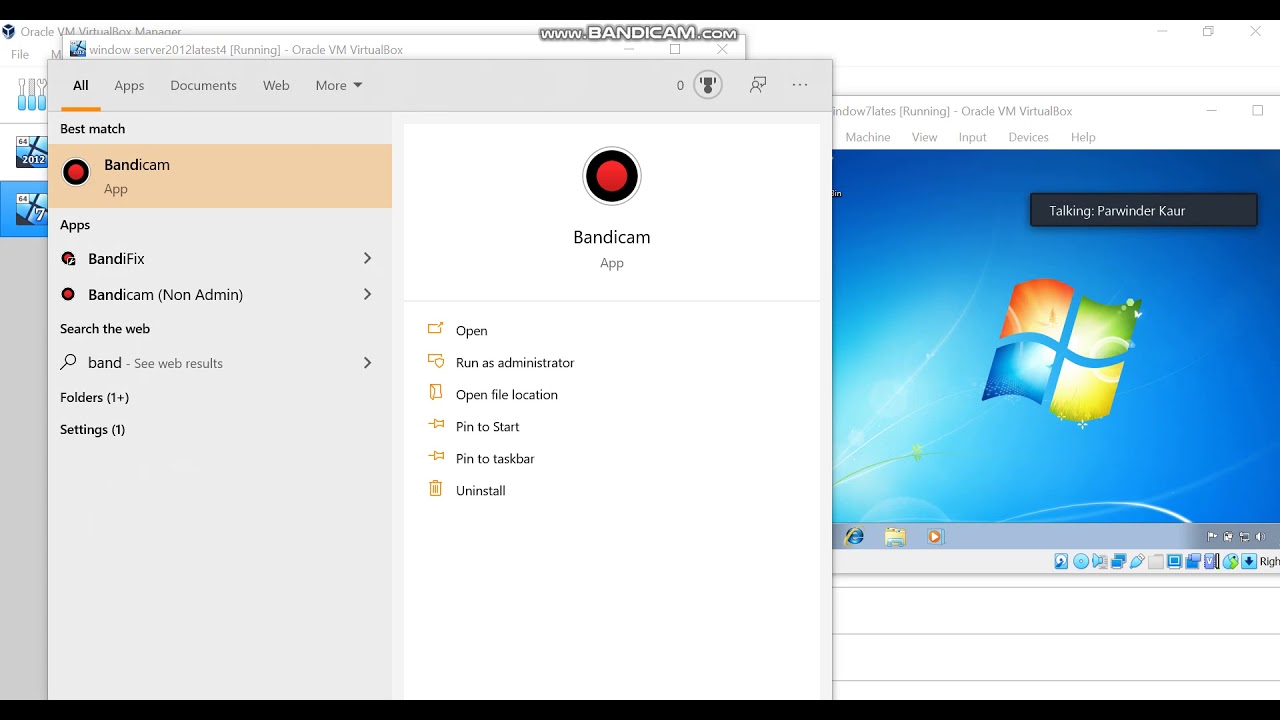The image size is (1280, 720).
Task: Show Folders (1+) results
Action: click(94, 397)
